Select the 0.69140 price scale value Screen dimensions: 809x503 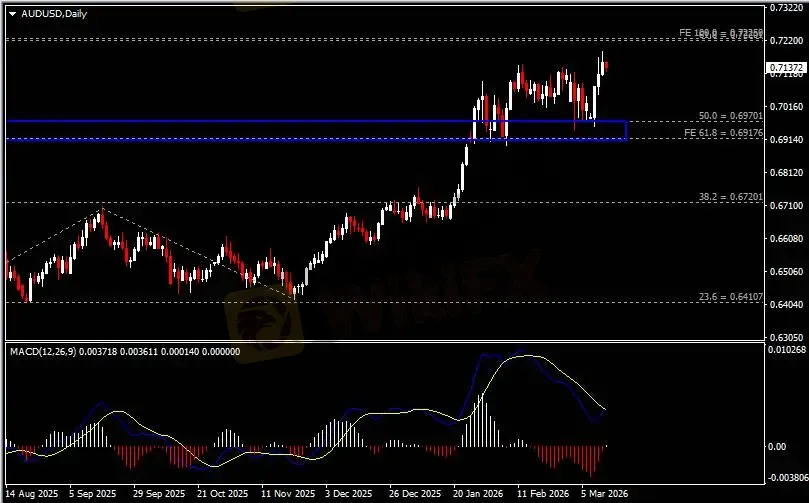tap(786, 139)
